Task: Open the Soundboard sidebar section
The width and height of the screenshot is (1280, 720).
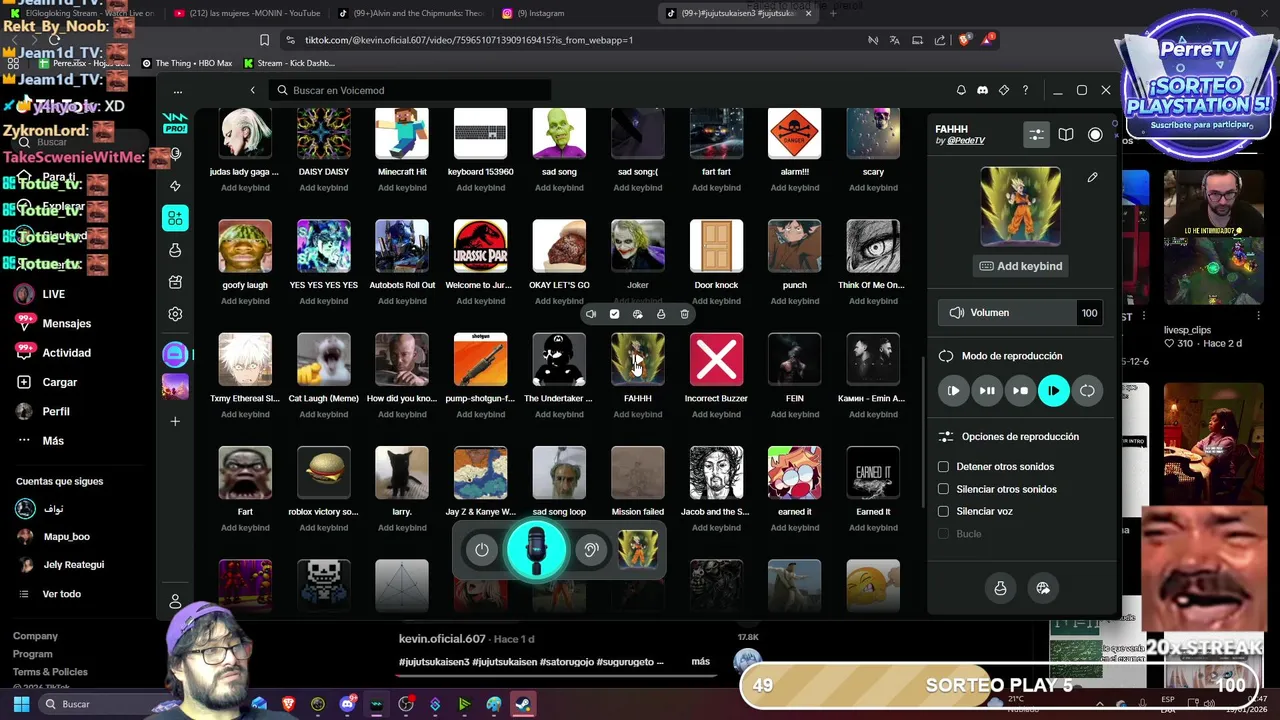Action: pyautogui.click(x=175, y=218)
